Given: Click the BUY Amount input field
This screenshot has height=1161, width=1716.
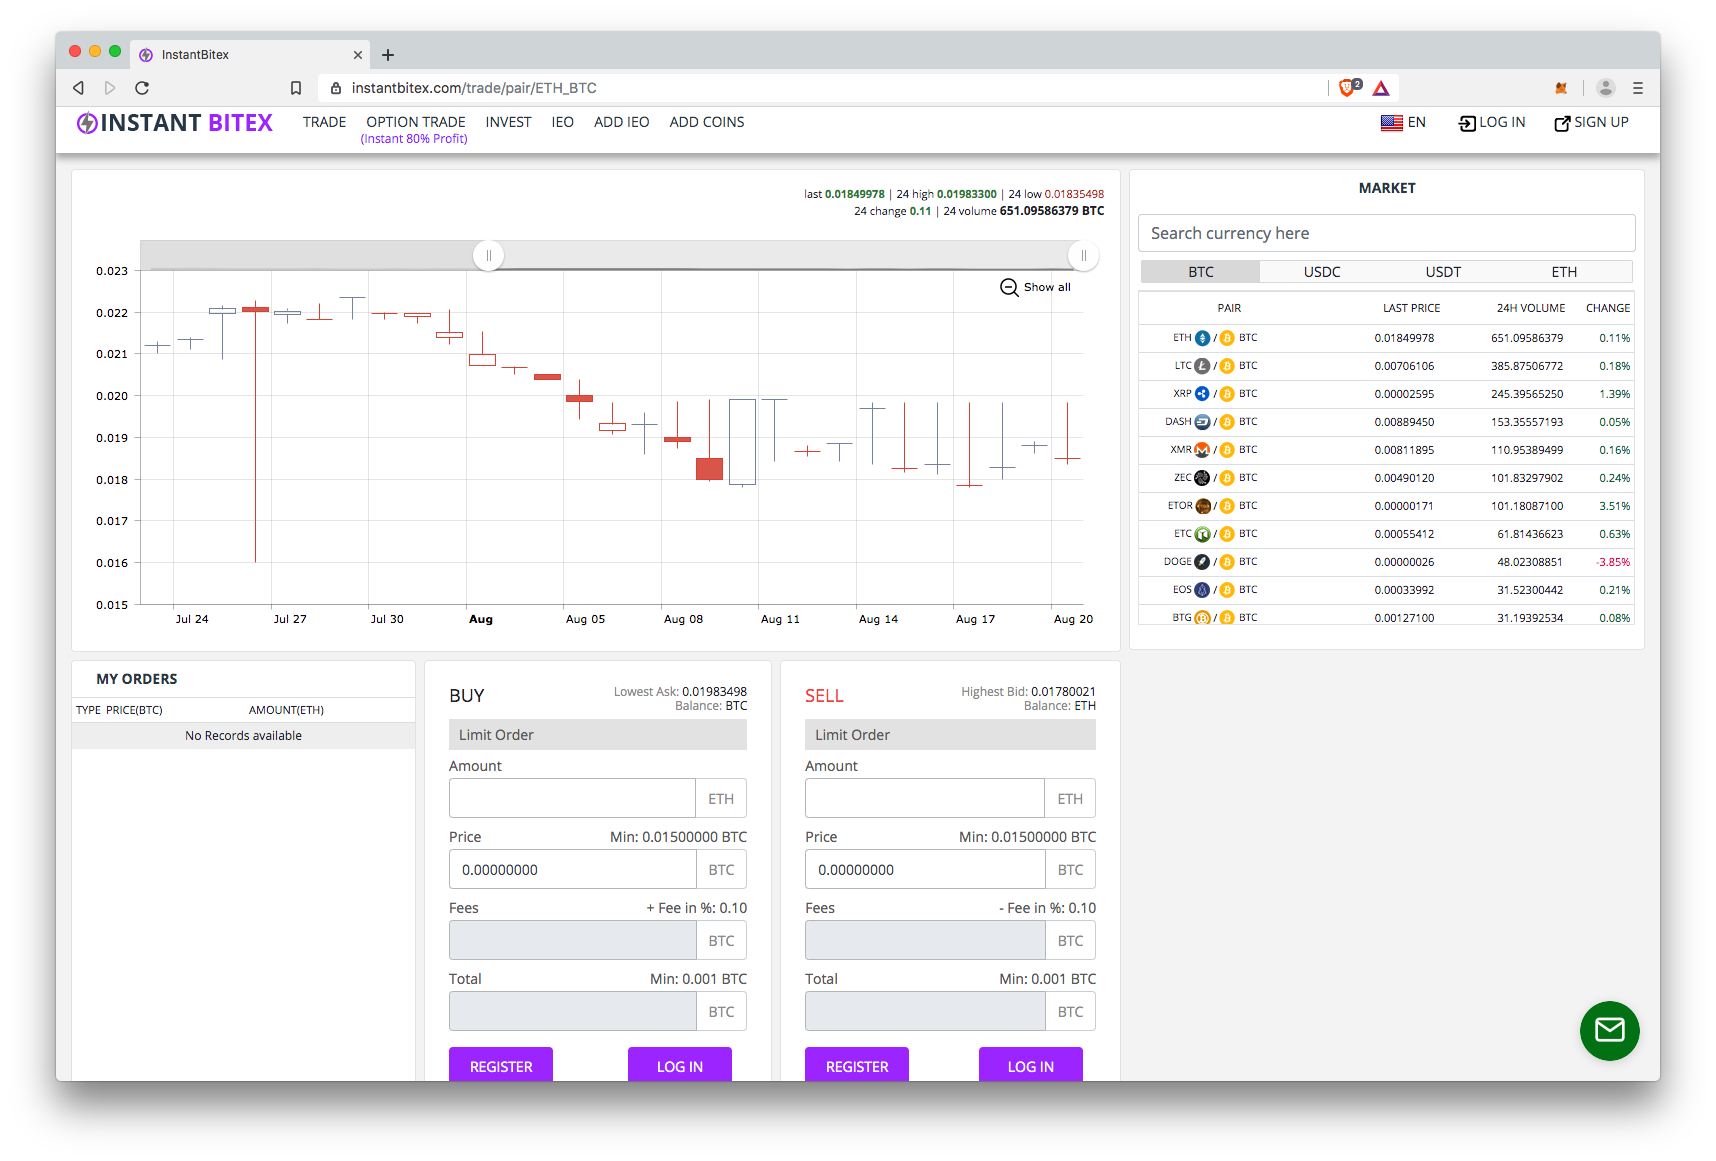Looking at the screenshot, I should pos(572,799).
